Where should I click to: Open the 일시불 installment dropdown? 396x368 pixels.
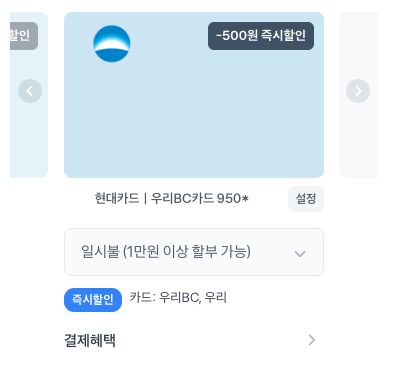(x=194, y=252)
